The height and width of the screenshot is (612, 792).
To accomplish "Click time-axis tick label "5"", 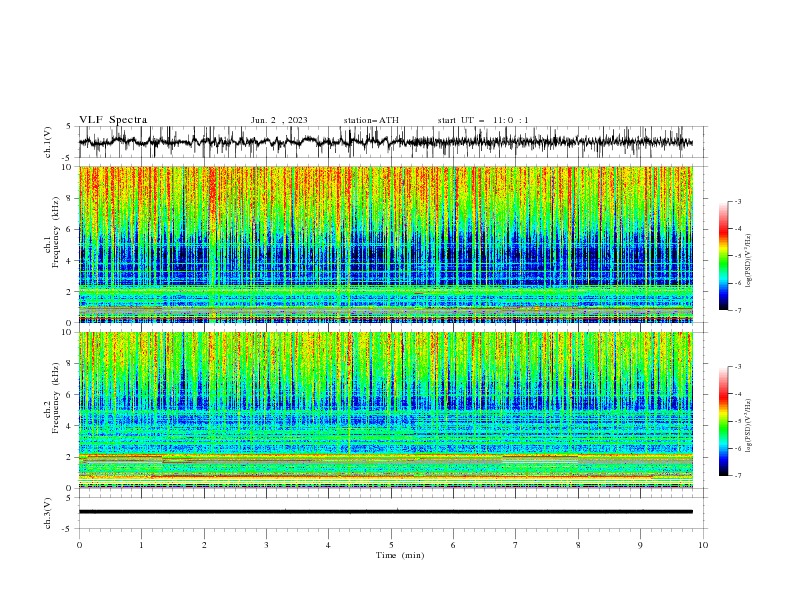I will tap(391, 545).
